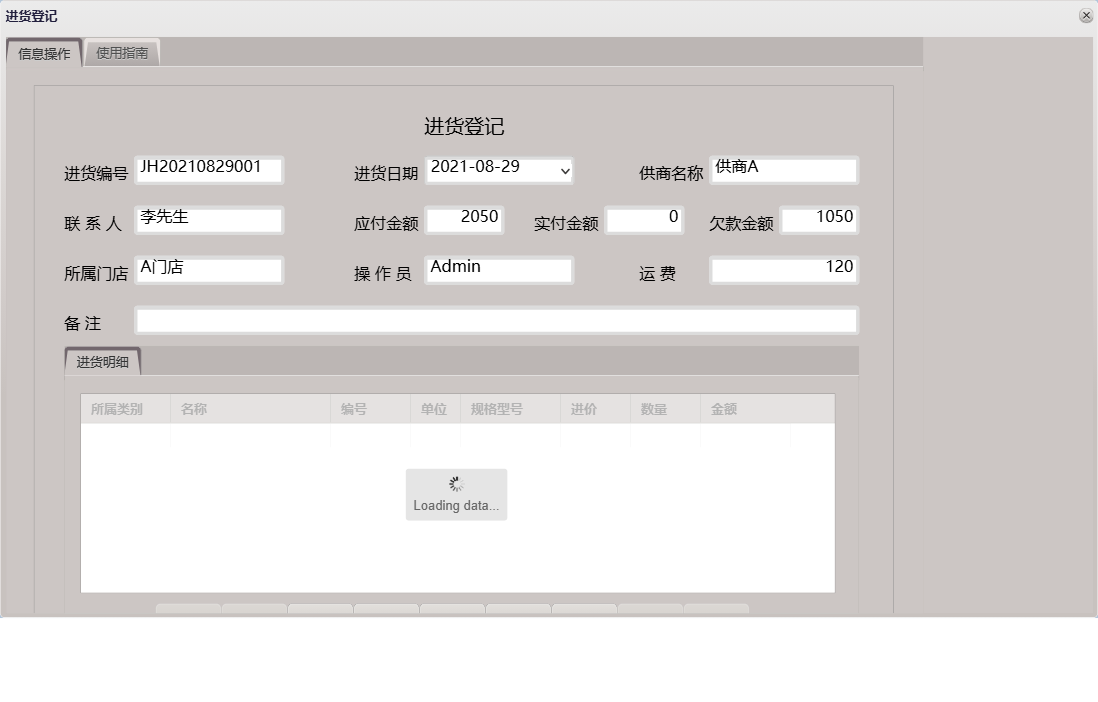Expand the 2021-08-29 date selector arrow
Viewport: 1098px width, 702px height.
[x=563, y=169]
